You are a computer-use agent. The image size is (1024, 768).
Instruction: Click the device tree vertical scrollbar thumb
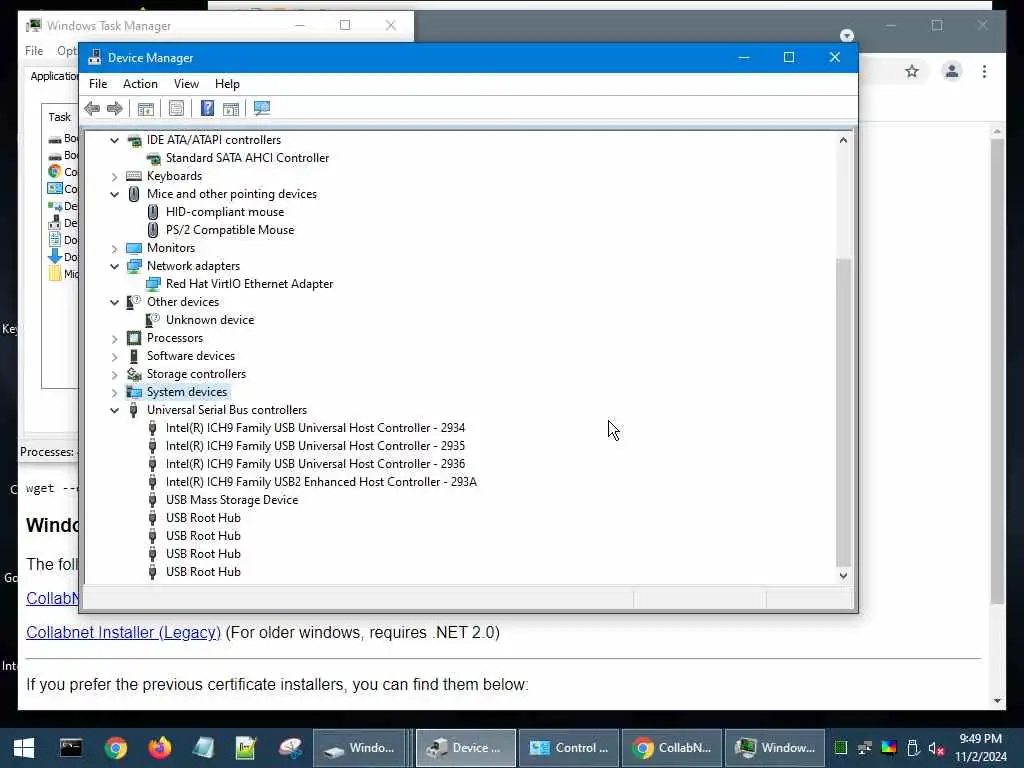(844, 413)
